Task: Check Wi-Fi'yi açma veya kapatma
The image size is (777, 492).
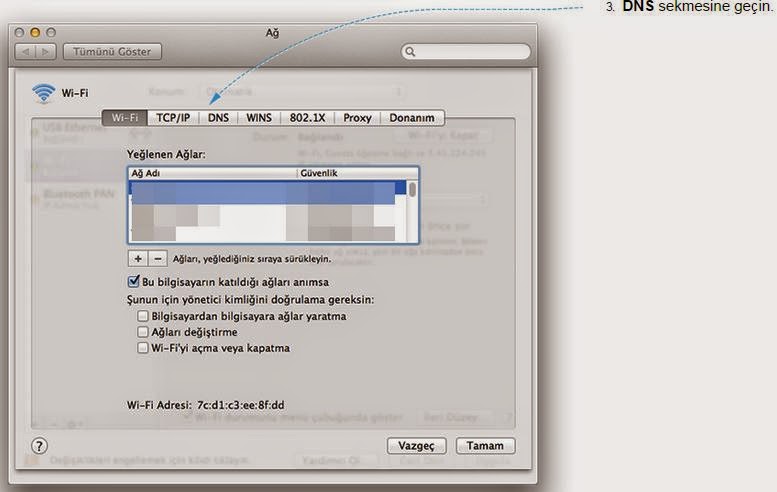Action: coord(143,347)
